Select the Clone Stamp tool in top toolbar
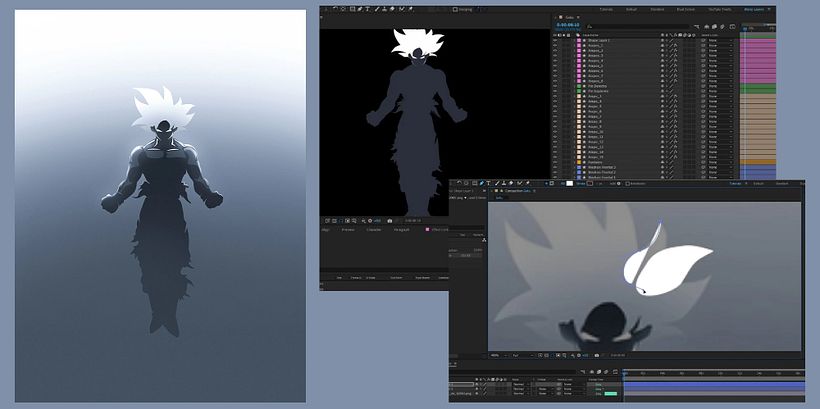The image size is (820, 409). pos(384,9)
